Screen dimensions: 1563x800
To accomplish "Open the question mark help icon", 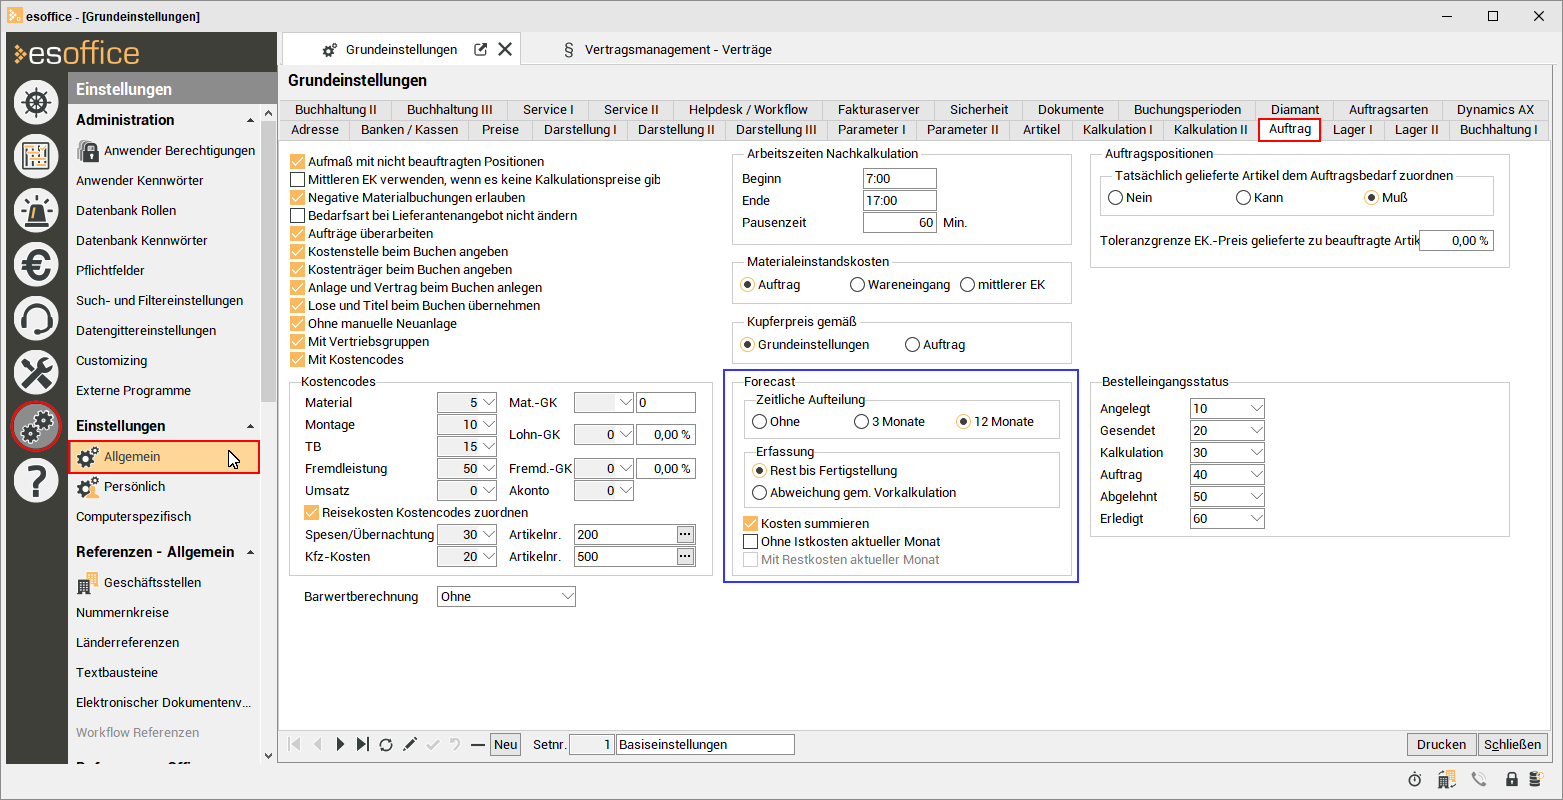I will point(36,481).
